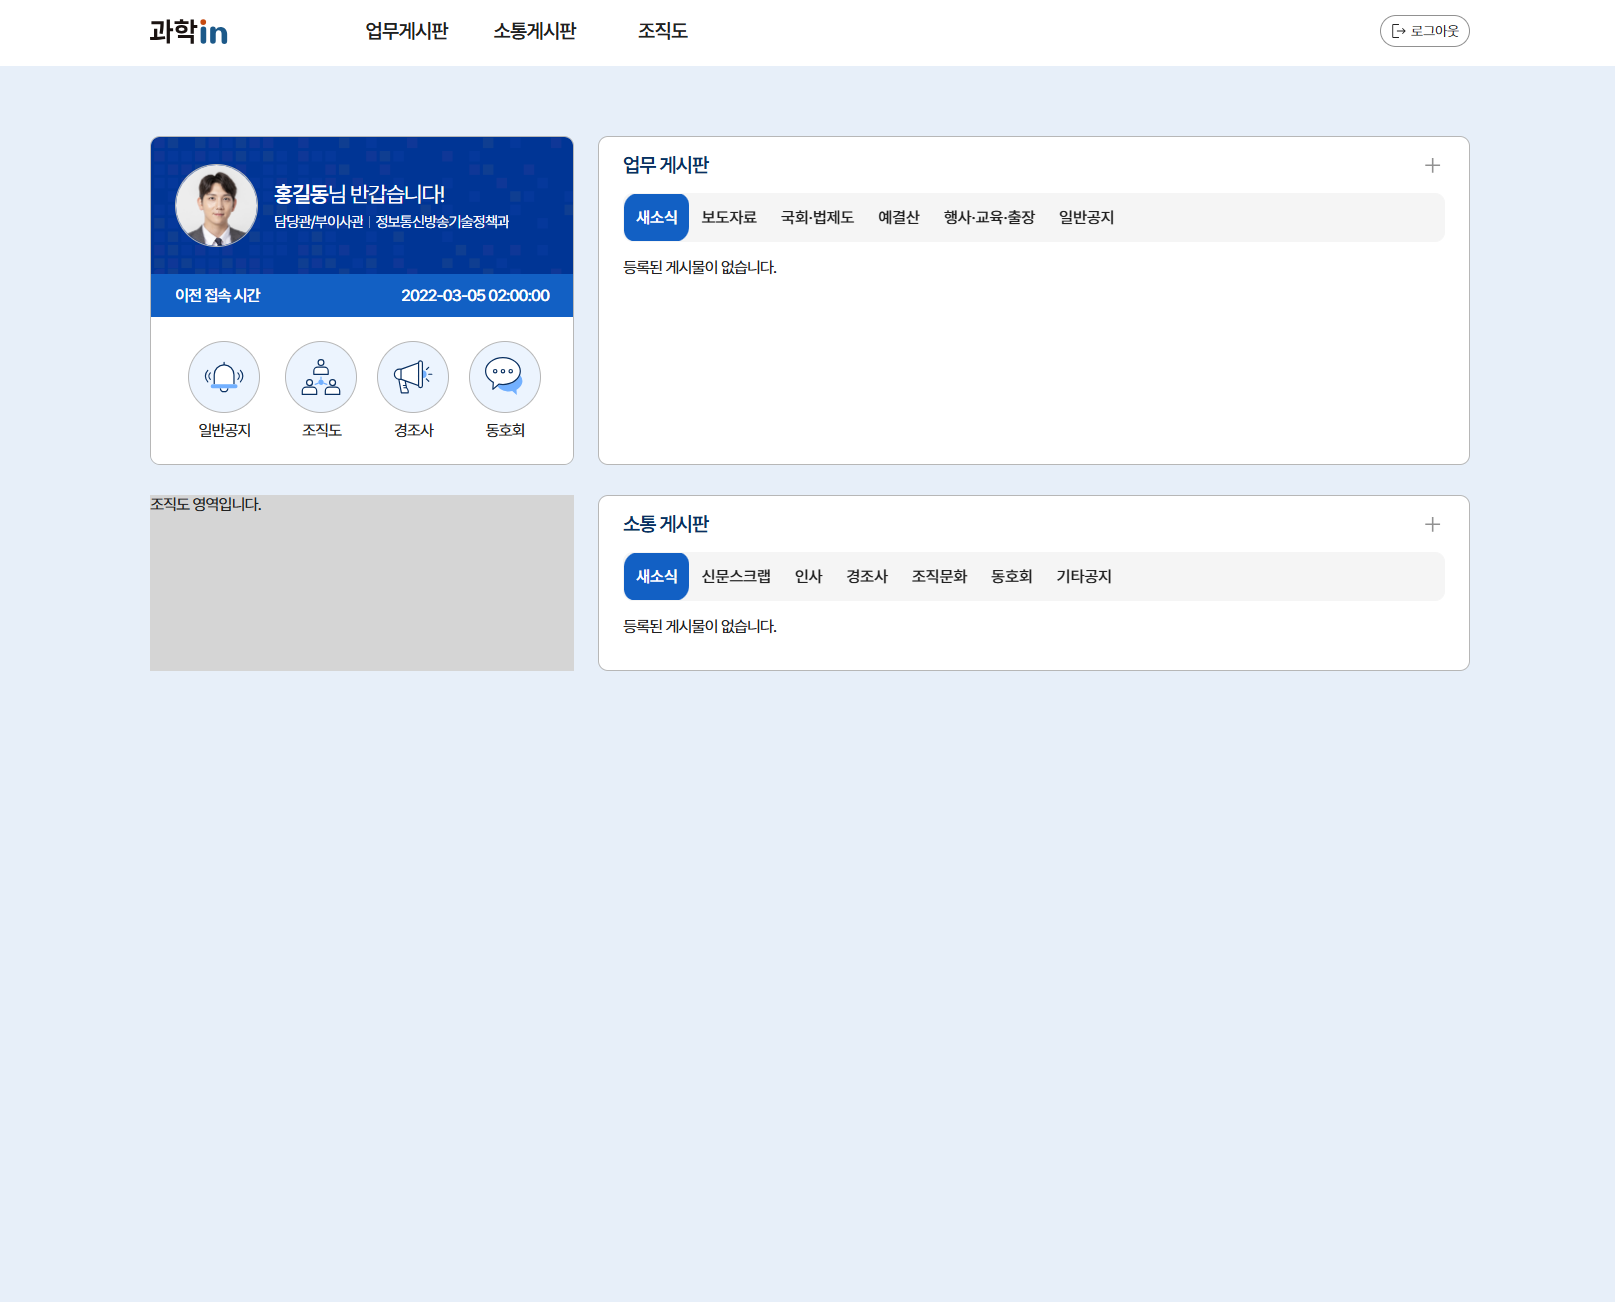
Task: Open the 동호회 chat bubble icon shortcut
Action: (505, 377)
